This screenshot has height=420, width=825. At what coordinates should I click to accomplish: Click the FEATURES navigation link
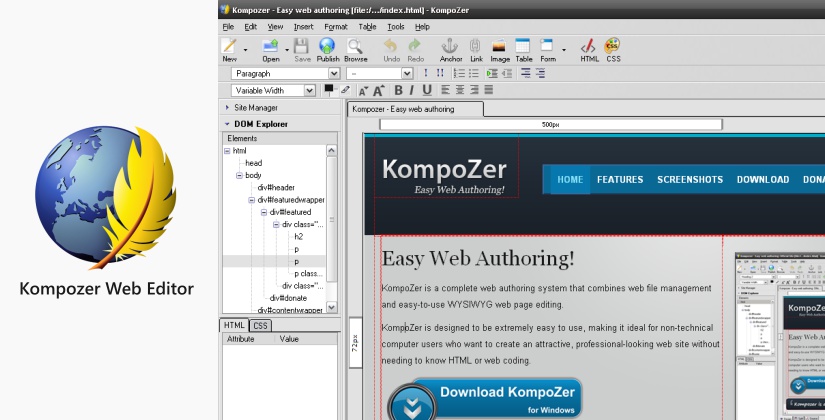coord(620,180)
